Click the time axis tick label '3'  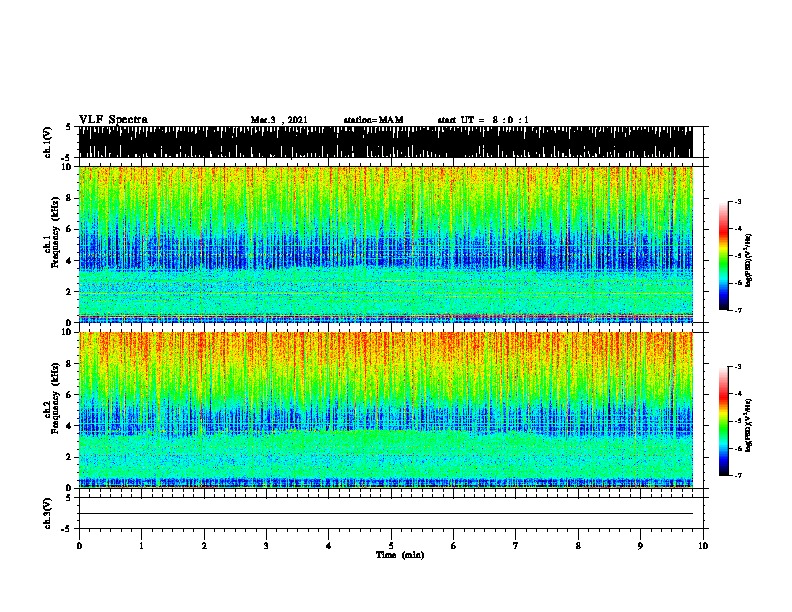(x=266, y=545)
